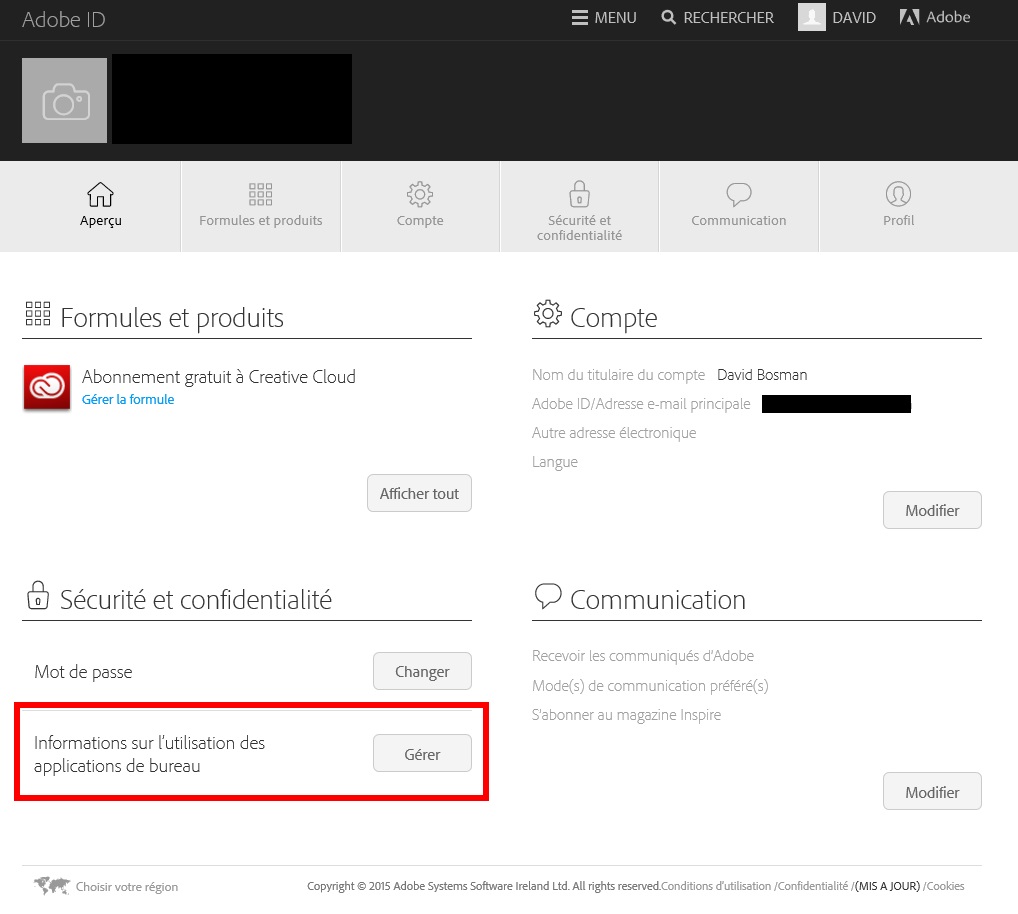Click padlock icon beside Sécurité et confidentialité heading
This screenshot has height=914, width=1018.
pyautogui.click(x=38, y=595)
